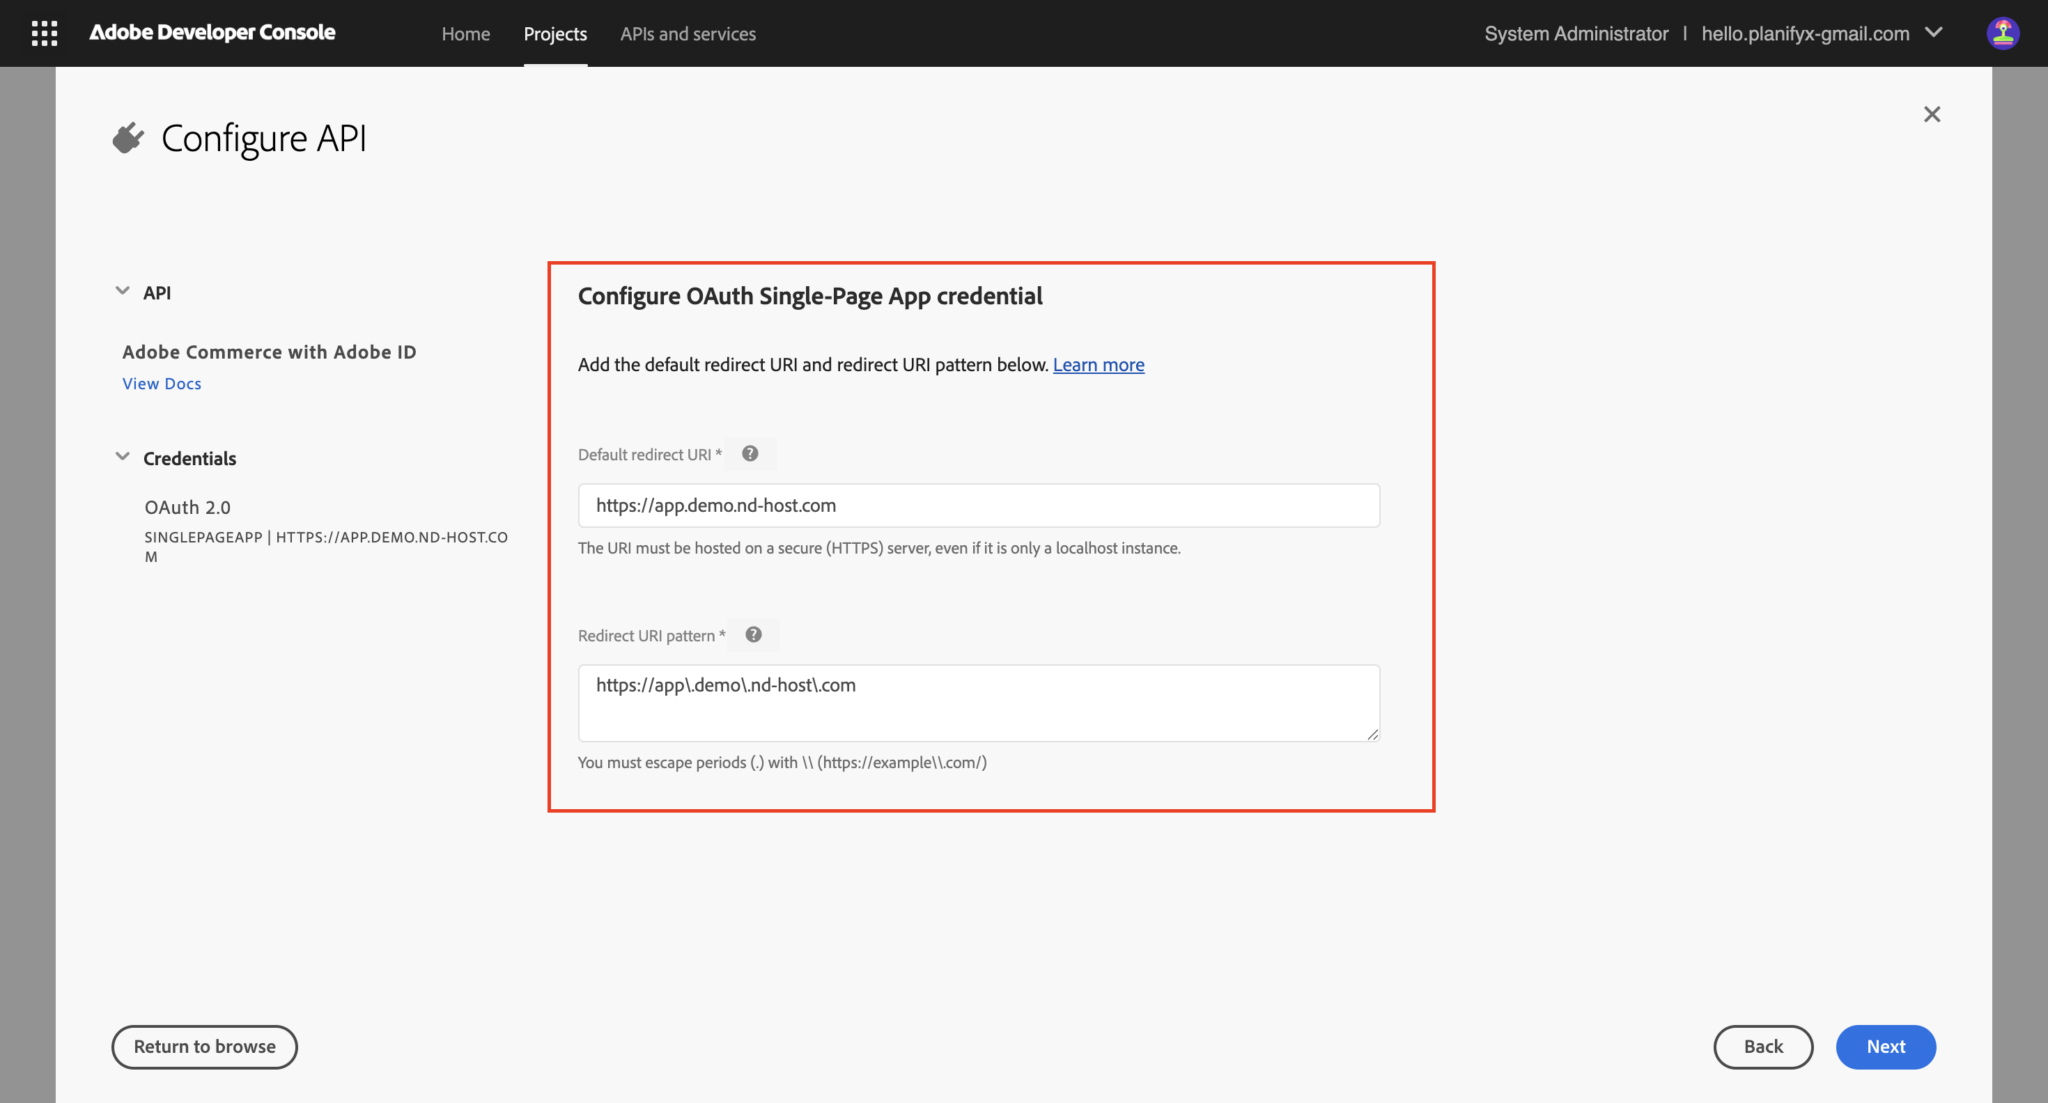Go to the Home tab
The height and width of the screenshot is (1103, 2048).
pyautogui.click(x=466, y=34)
